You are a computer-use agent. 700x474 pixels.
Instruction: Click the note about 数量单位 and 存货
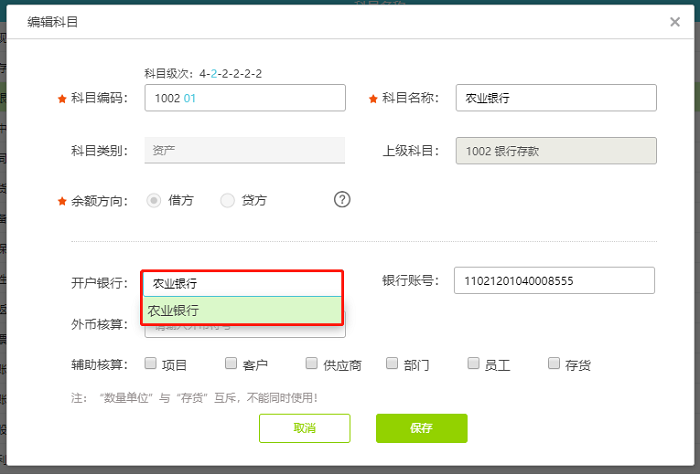point(194,398)
